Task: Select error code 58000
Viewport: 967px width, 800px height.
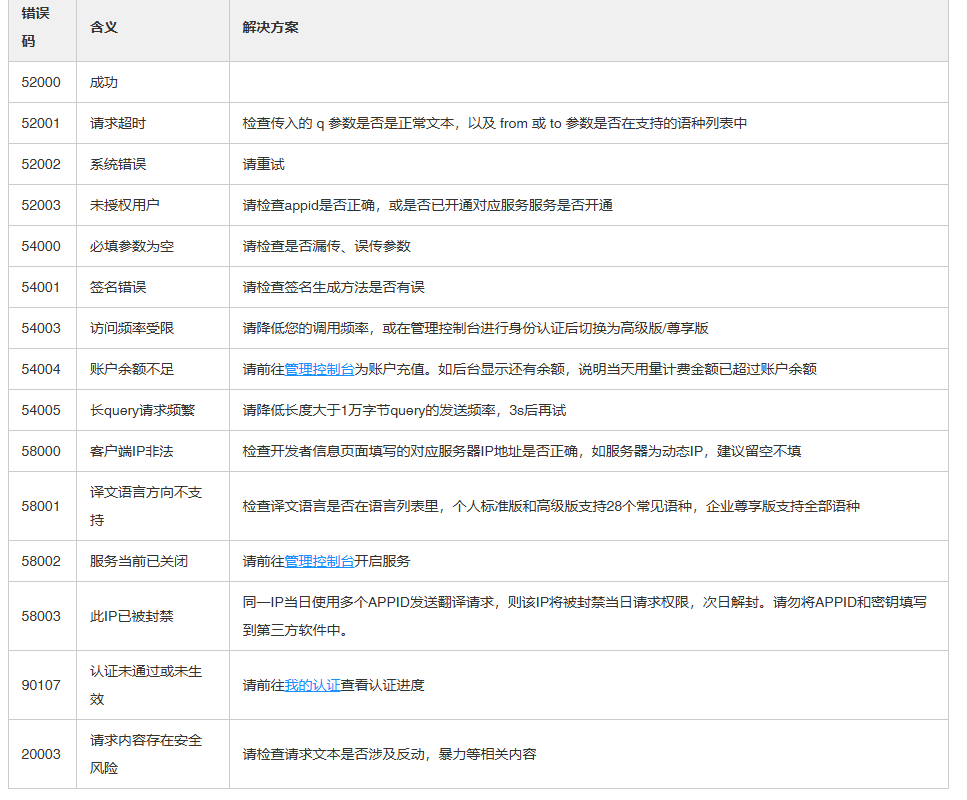Action: coord(41,451)
